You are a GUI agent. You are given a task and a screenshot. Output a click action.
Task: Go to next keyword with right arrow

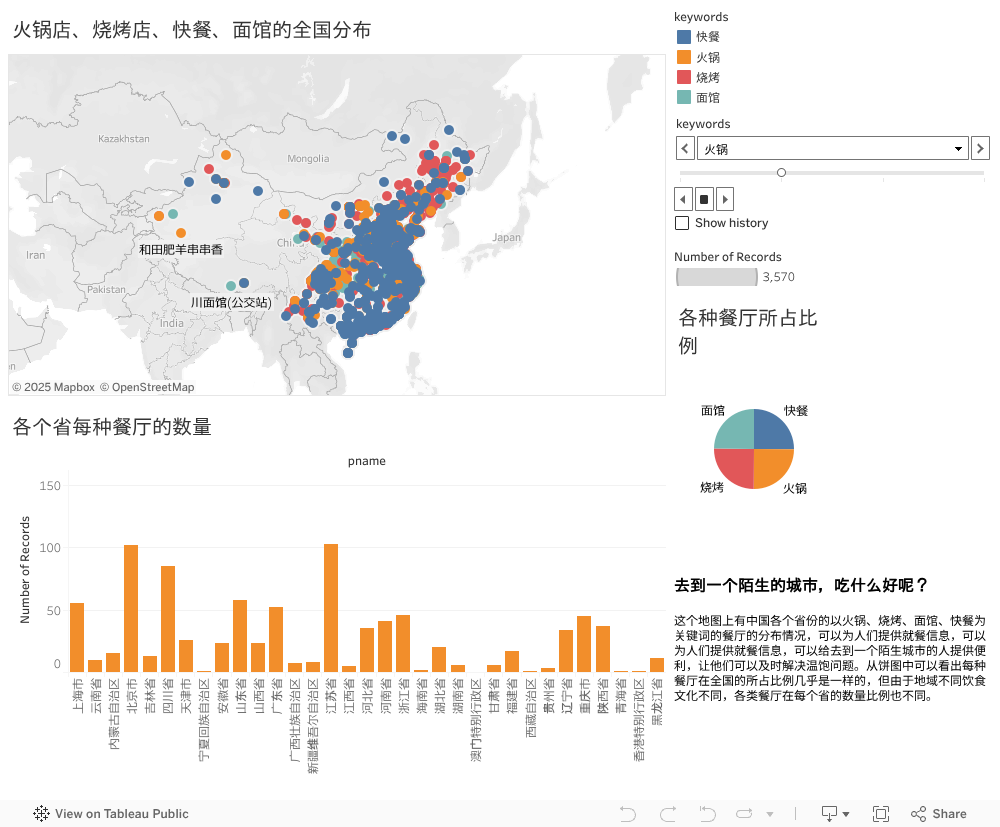[x=980, y=149]
